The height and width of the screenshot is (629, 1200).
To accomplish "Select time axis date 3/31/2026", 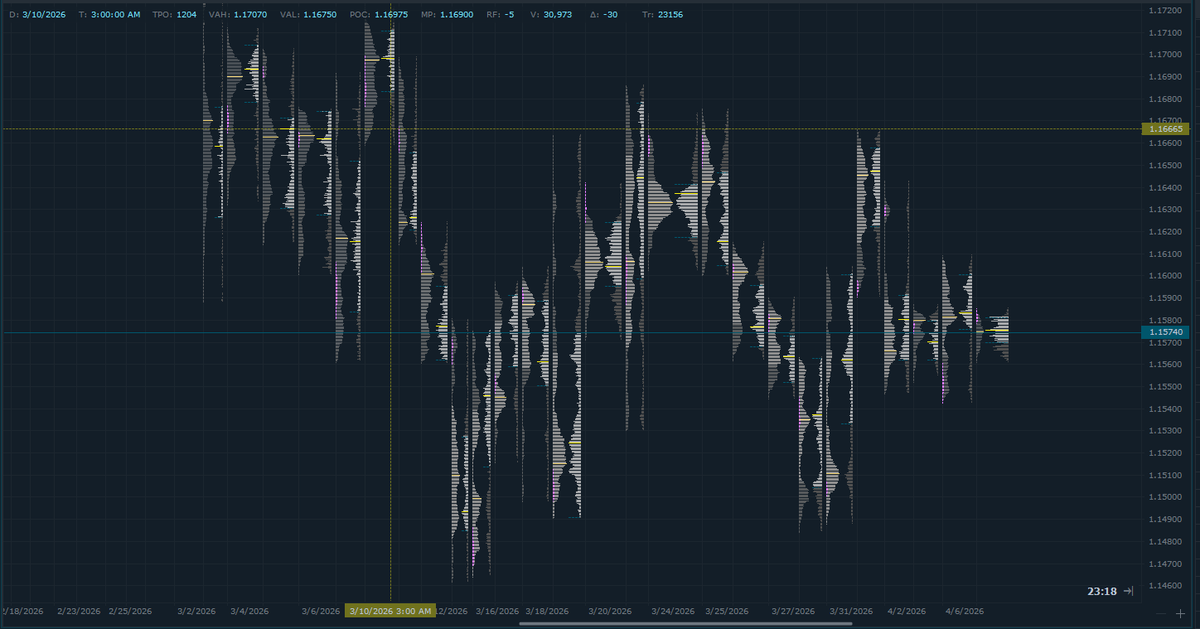I will pyautogui.click(x=850, y=611).
